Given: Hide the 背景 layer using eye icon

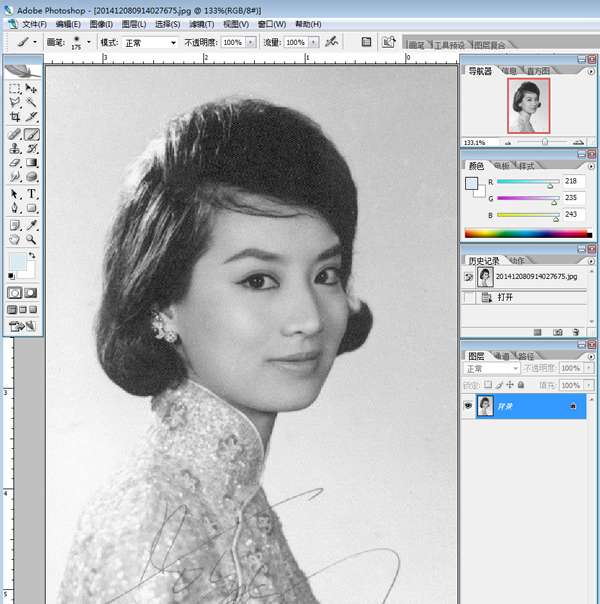Looking at the screenshot, I should pyautogui.click(x=468, y=406).
